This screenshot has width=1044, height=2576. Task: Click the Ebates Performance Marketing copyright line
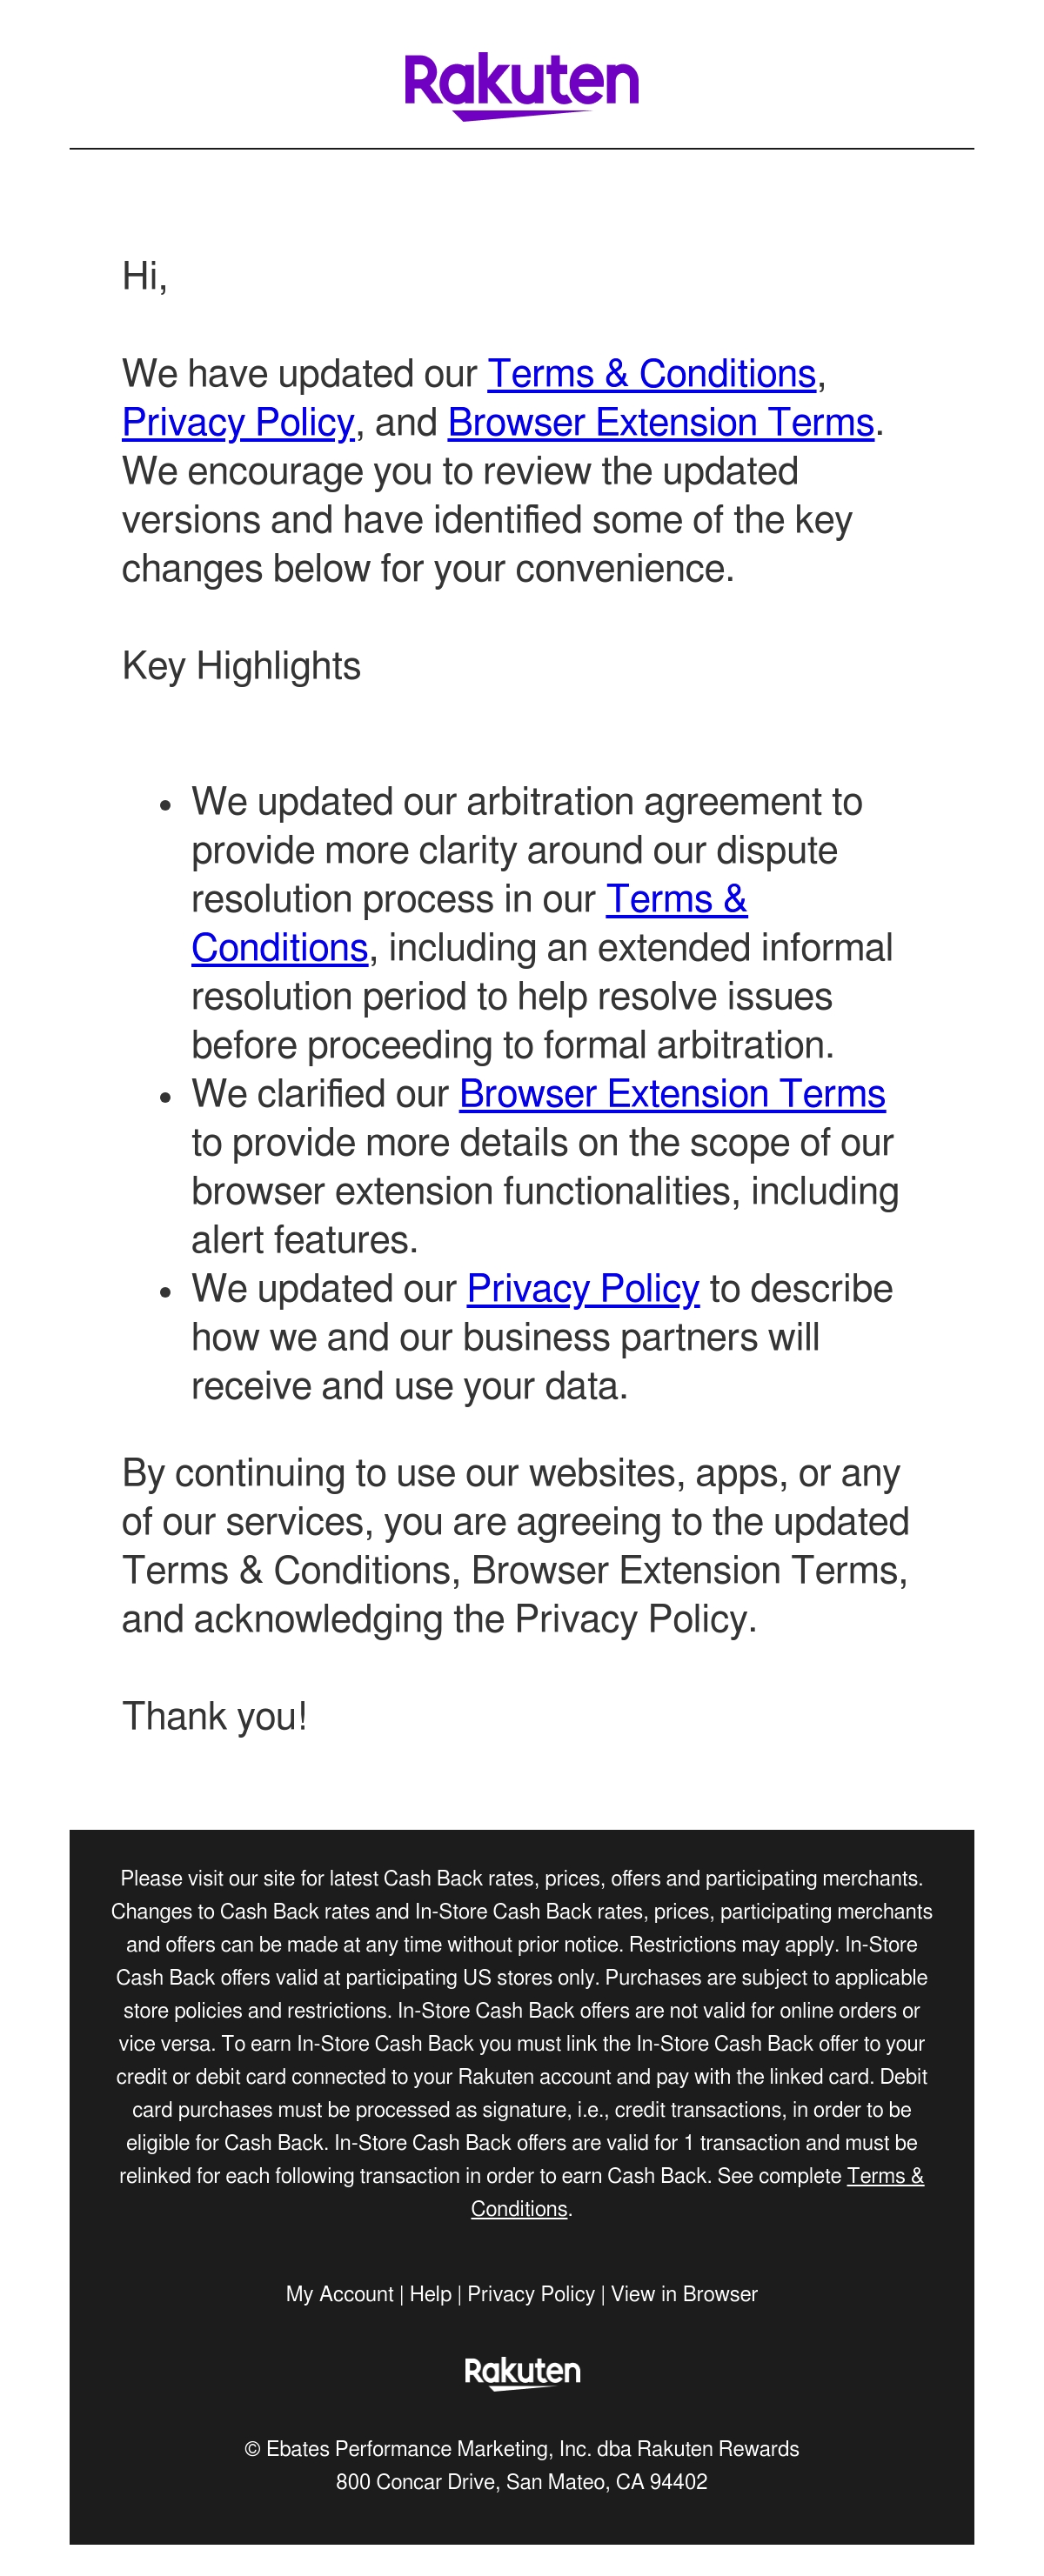pyautogui.click(x=521, y=2448)
